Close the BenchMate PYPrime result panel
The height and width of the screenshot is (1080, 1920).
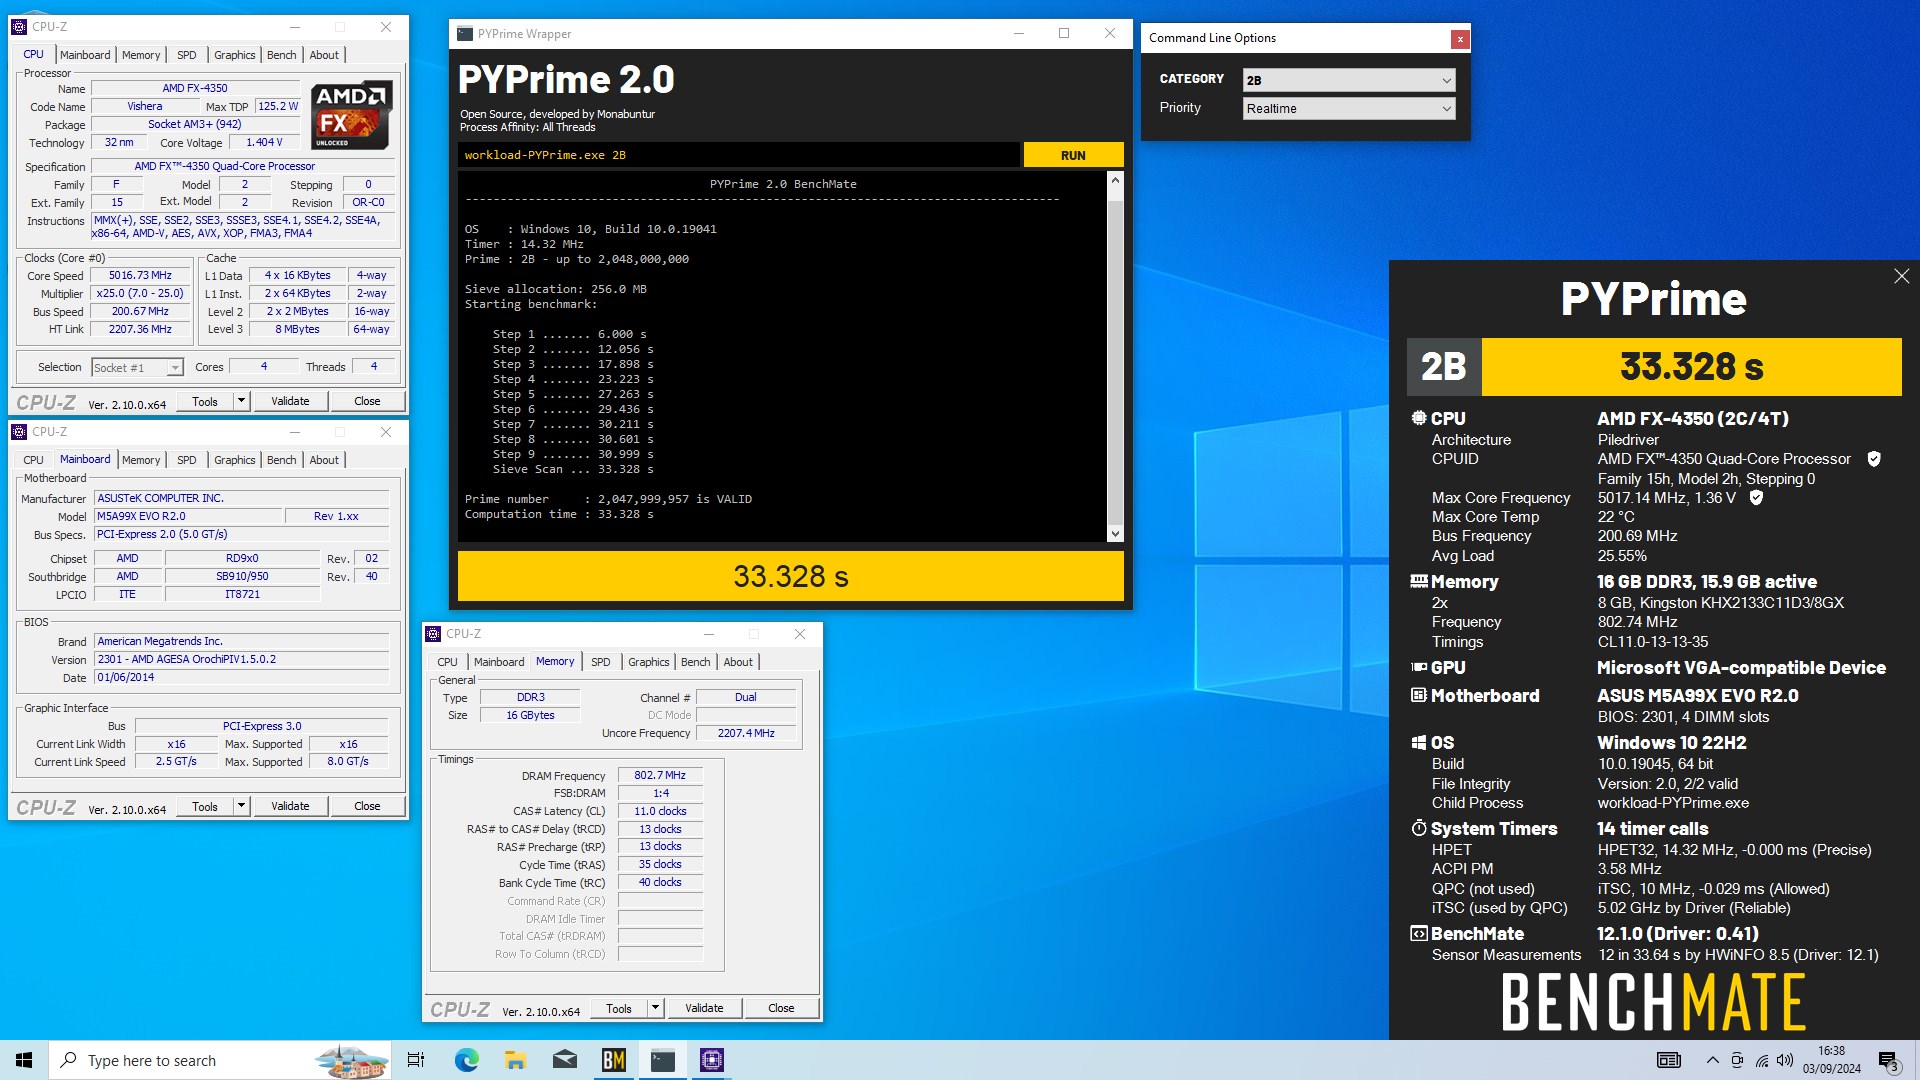(1901, 276)
